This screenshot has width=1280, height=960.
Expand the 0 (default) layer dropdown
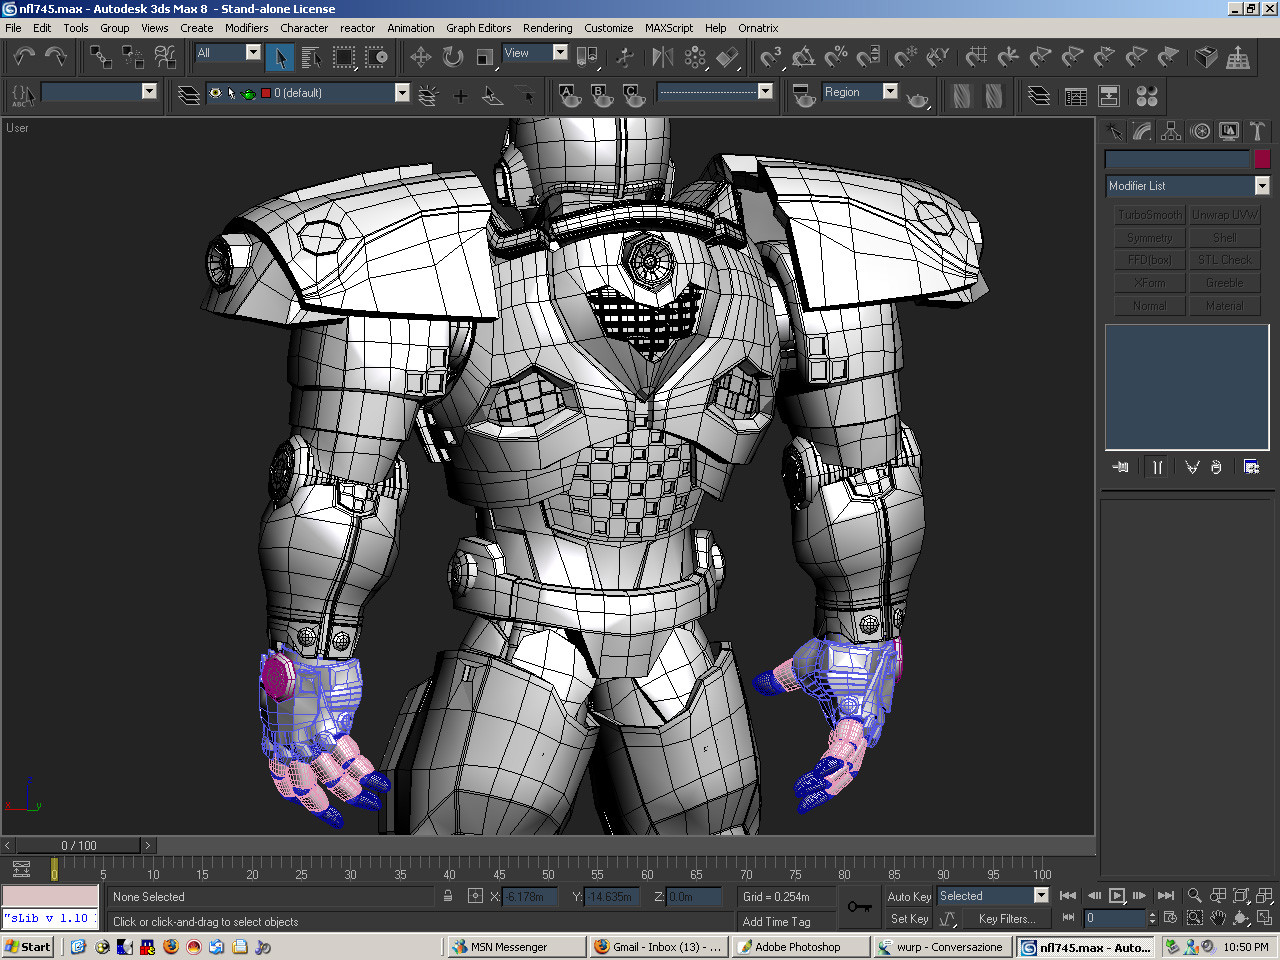pyautogui.click(x=401, y=93)
